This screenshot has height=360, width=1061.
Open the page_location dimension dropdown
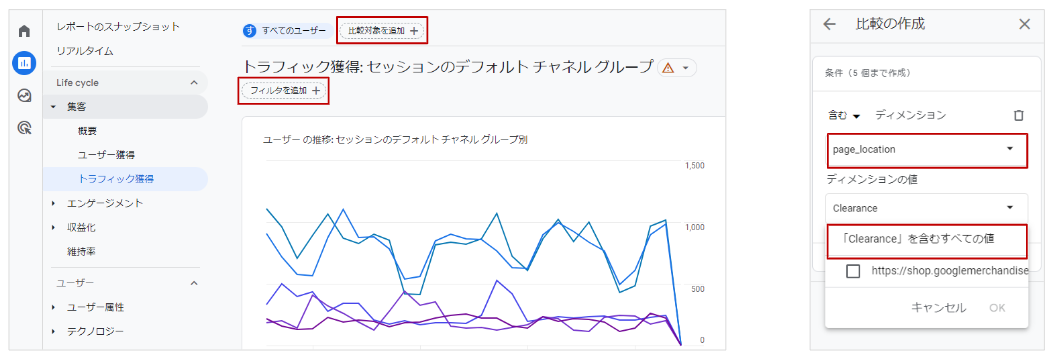[x=926, y=149]
